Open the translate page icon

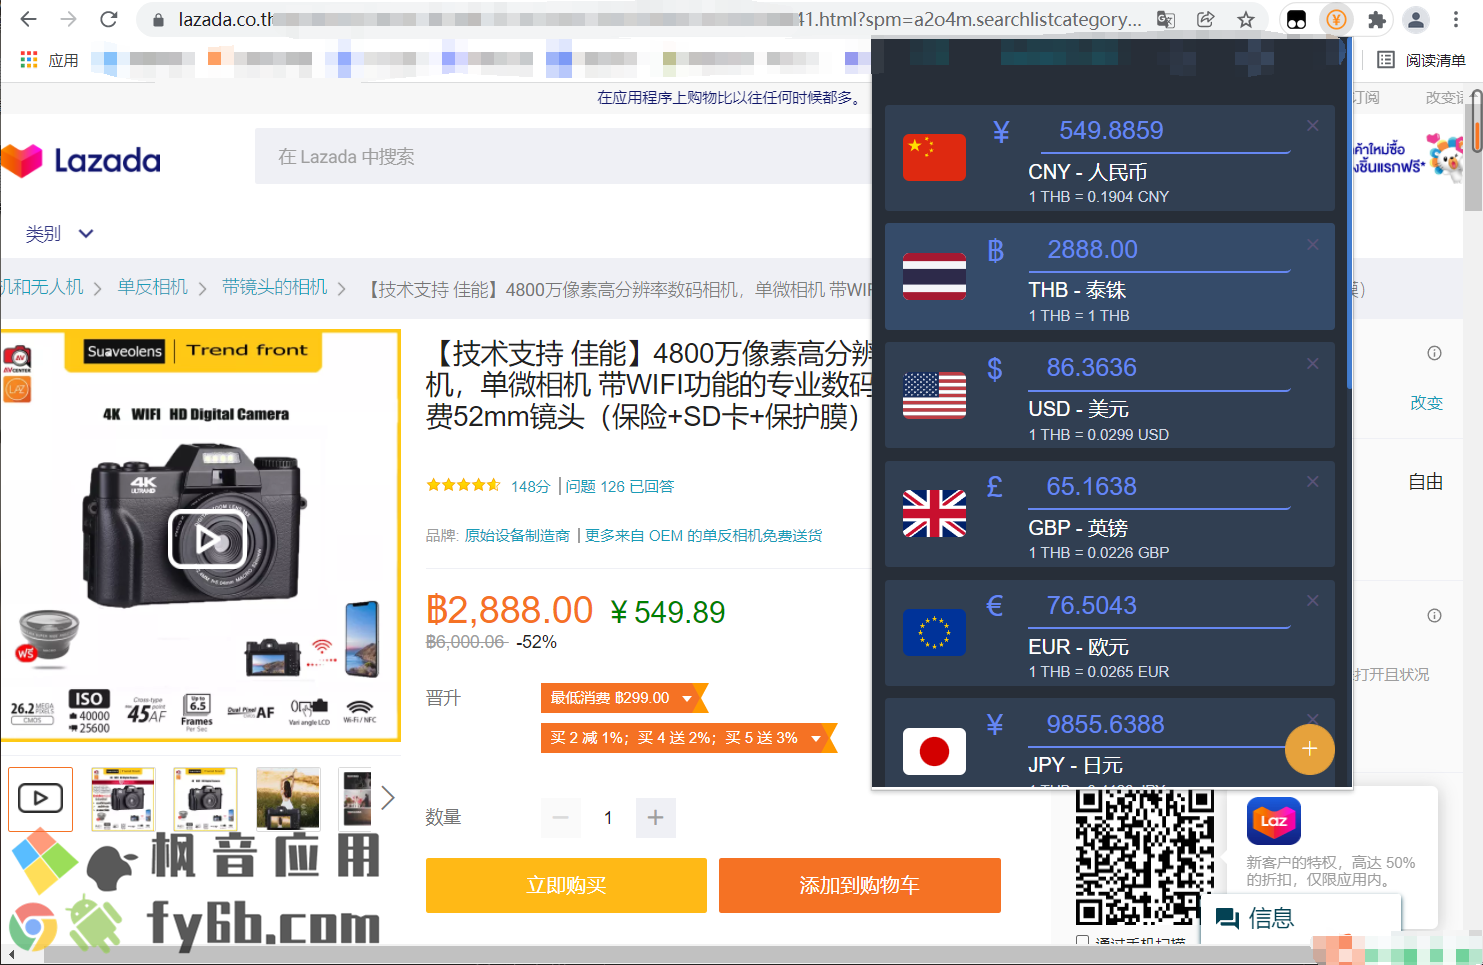pos(1165,19)
